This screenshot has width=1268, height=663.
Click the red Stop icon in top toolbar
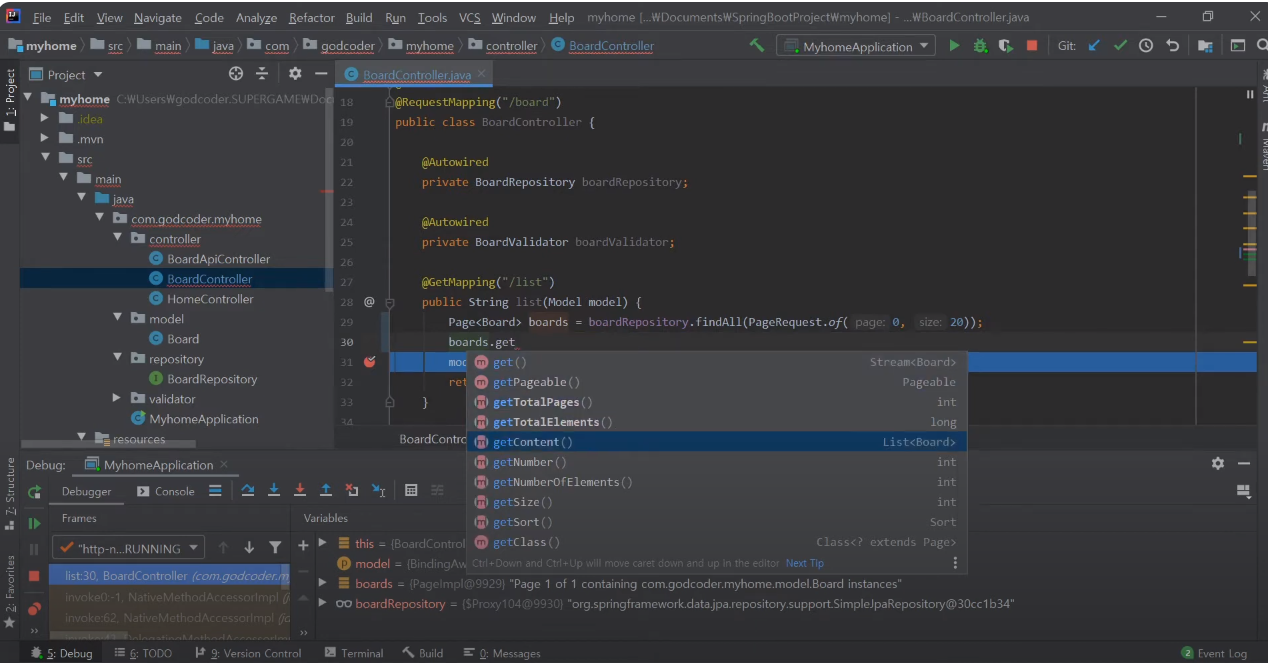[x=1032, y=45]
